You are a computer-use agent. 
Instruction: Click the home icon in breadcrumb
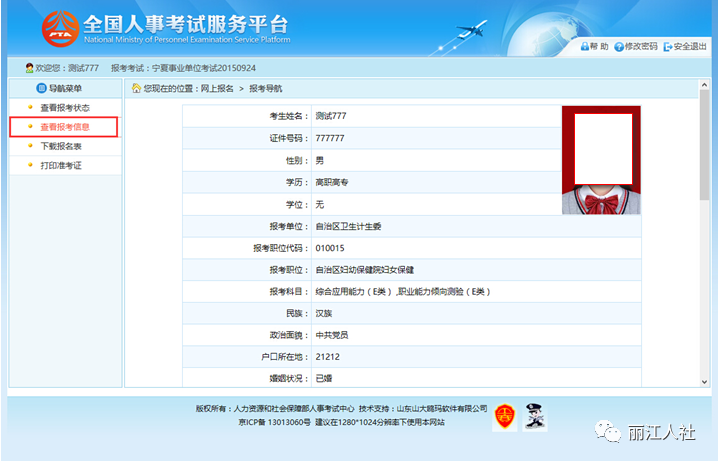click(136, 88)
